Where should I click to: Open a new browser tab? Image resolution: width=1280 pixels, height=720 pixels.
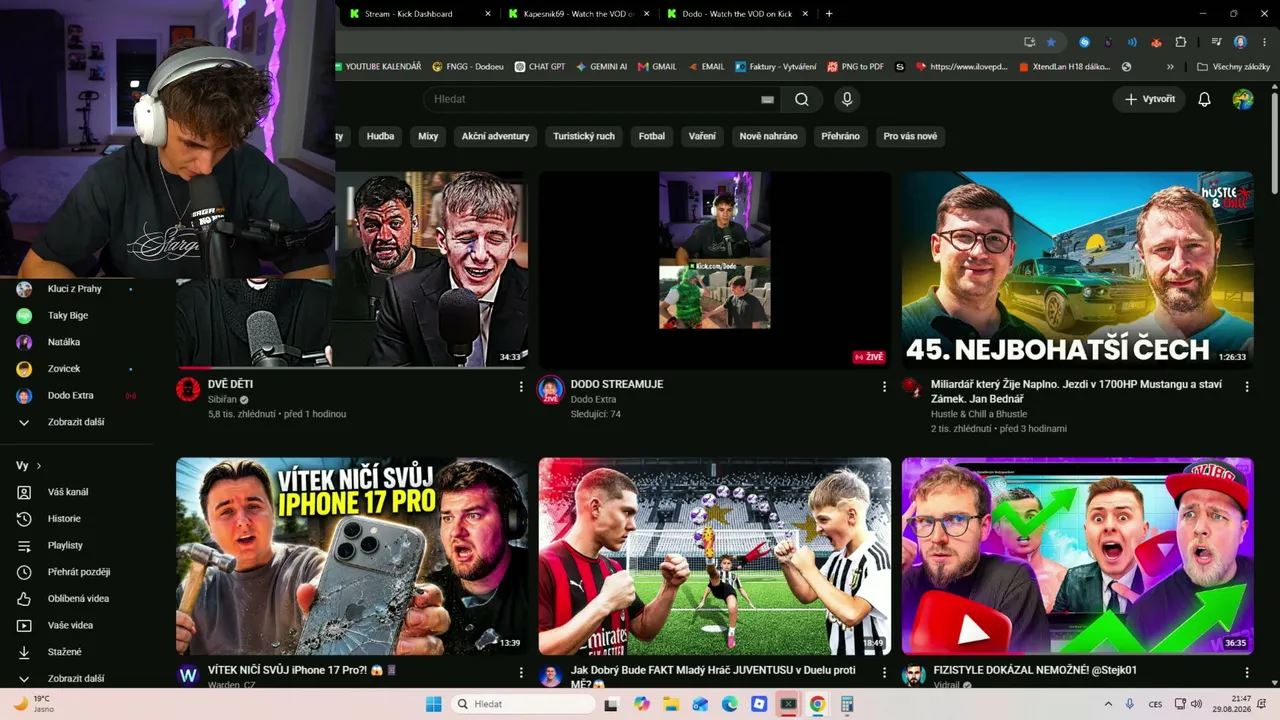point(829,14)
